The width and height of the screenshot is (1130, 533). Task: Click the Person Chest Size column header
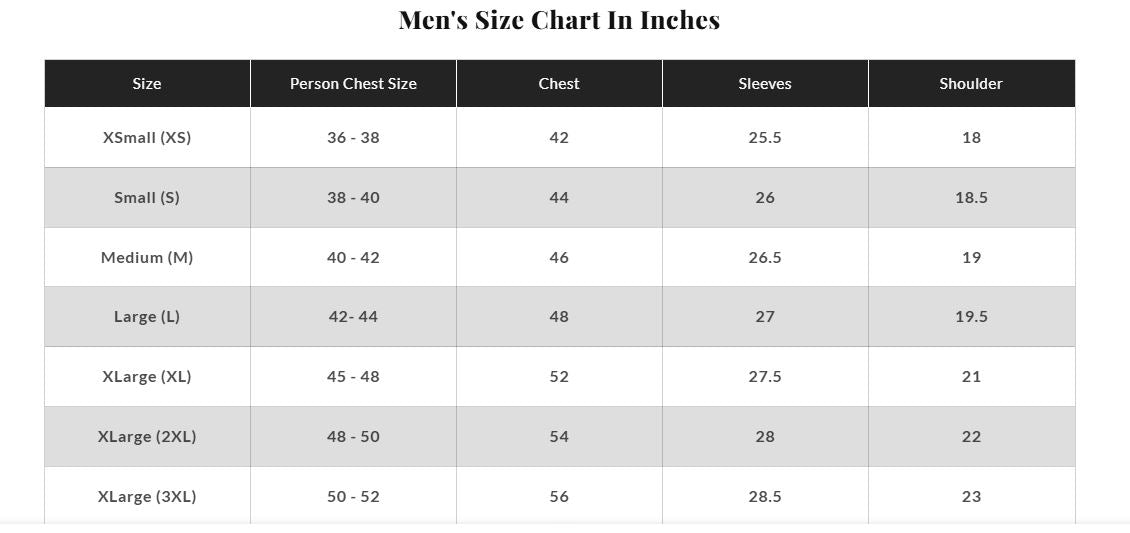353,84
